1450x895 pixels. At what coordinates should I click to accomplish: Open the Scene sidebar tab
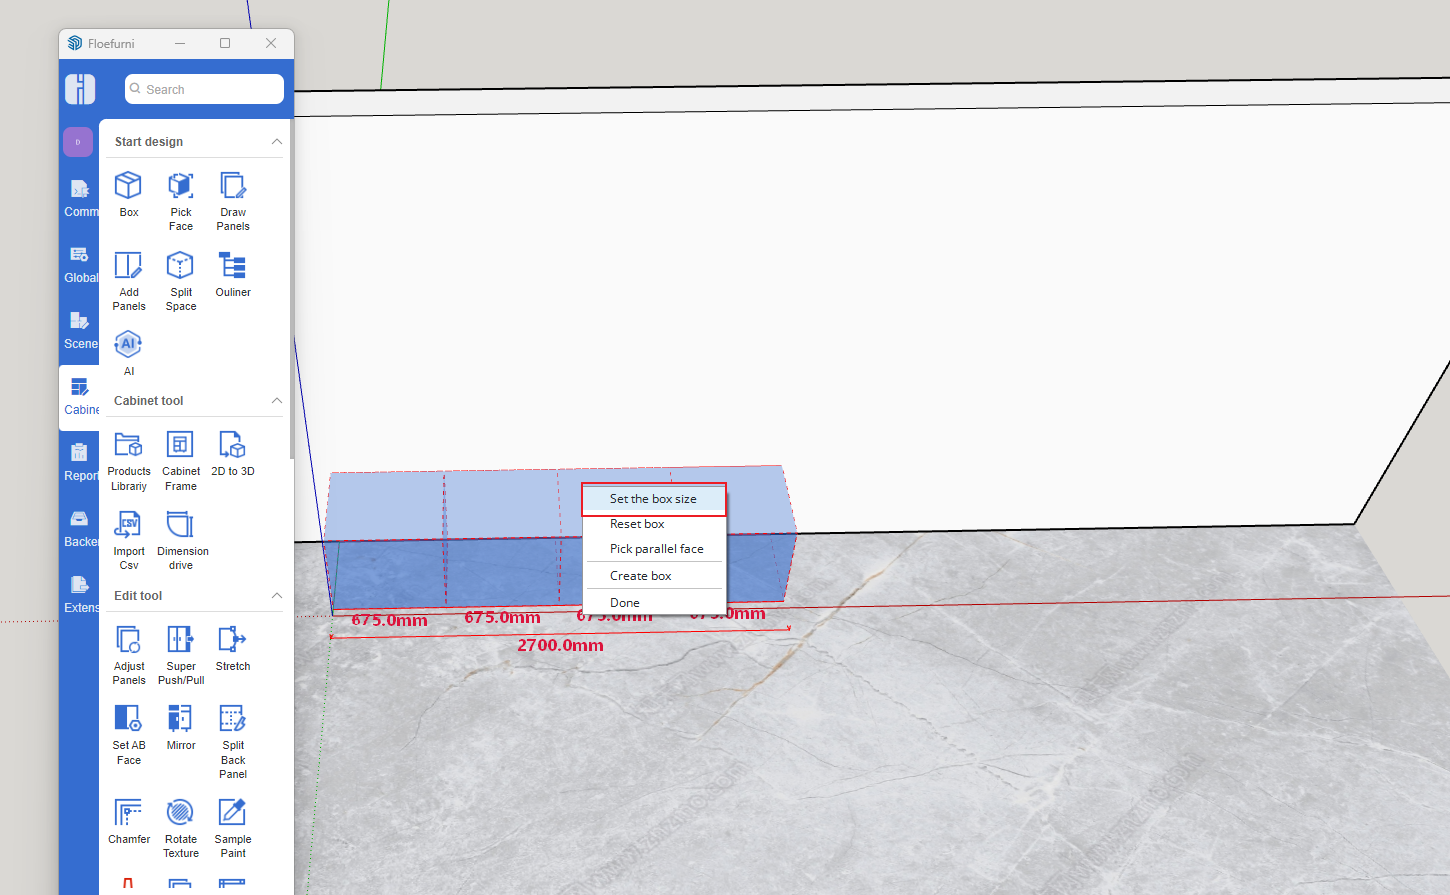coord(79,329)
